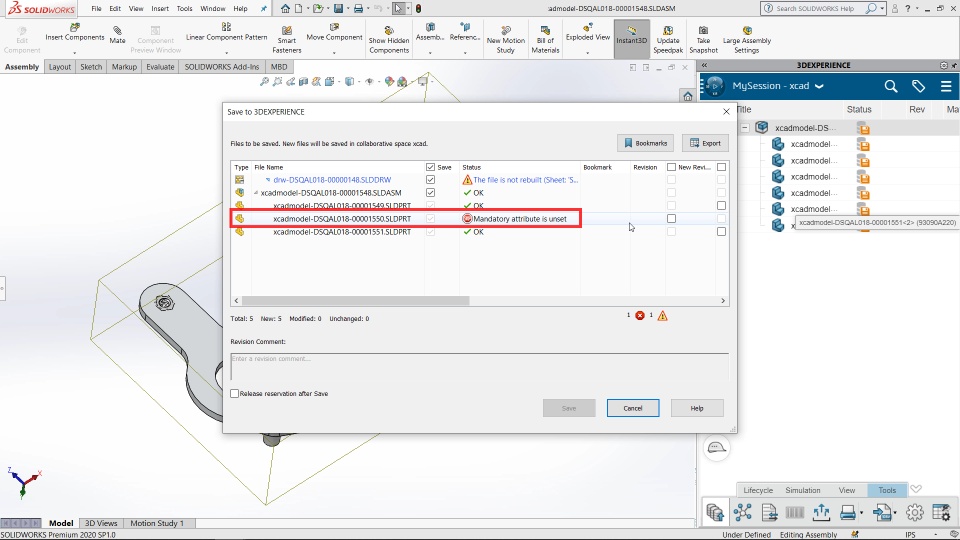The width and height of the screenshot is (960, 540).
Task: Click the Save button in dialog
Action: pos(569,408)
